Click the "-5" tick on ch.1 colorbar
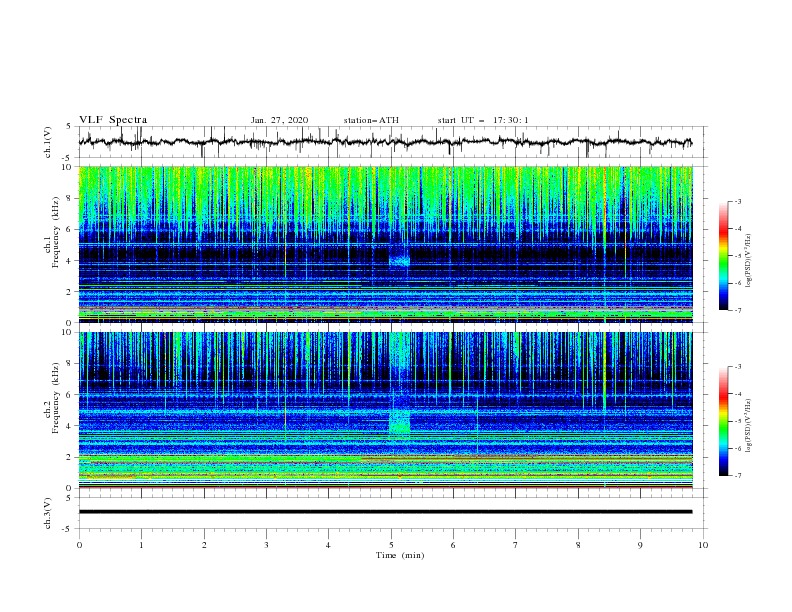This screenshot has height=612, width=792. click(x=738, y=256)
